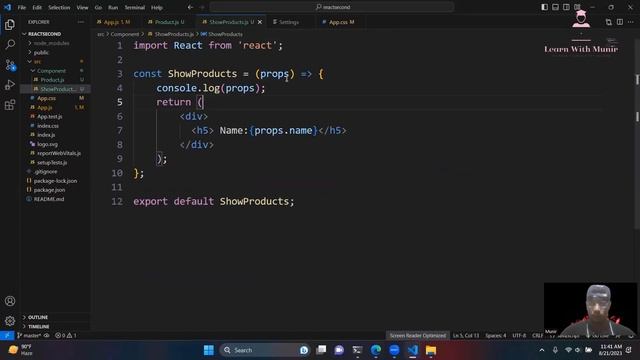Open the Windows Start button
Screen dimensions: 640x360
[209, 350]
